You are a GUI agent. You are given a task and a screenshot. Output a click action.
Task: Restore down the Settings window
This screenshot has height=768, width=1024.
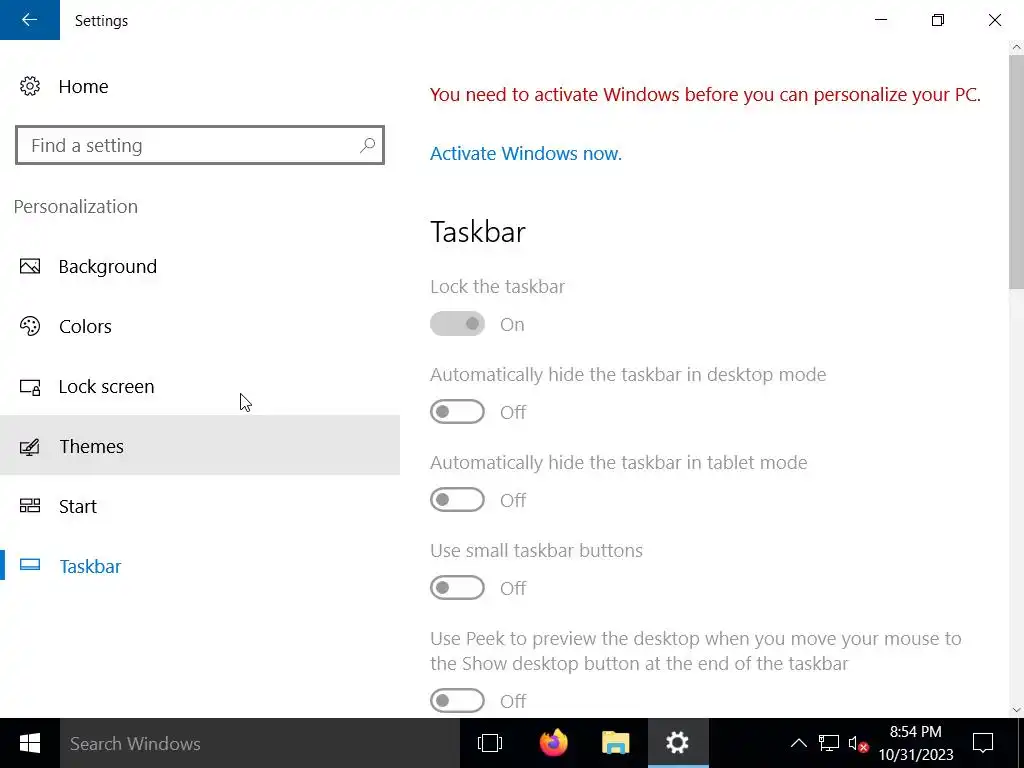click(x=938, y=20)
